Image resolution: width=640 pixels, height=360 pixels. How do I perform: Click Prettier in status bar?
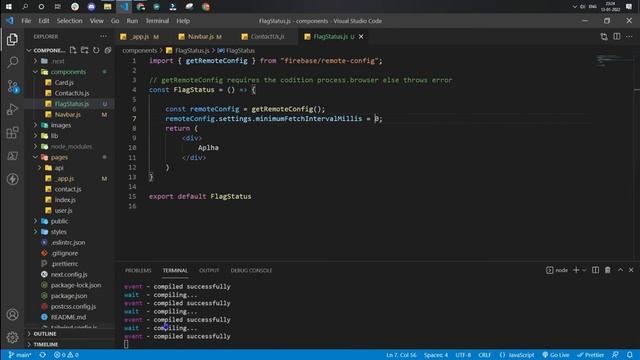click(x=590, y=355)
